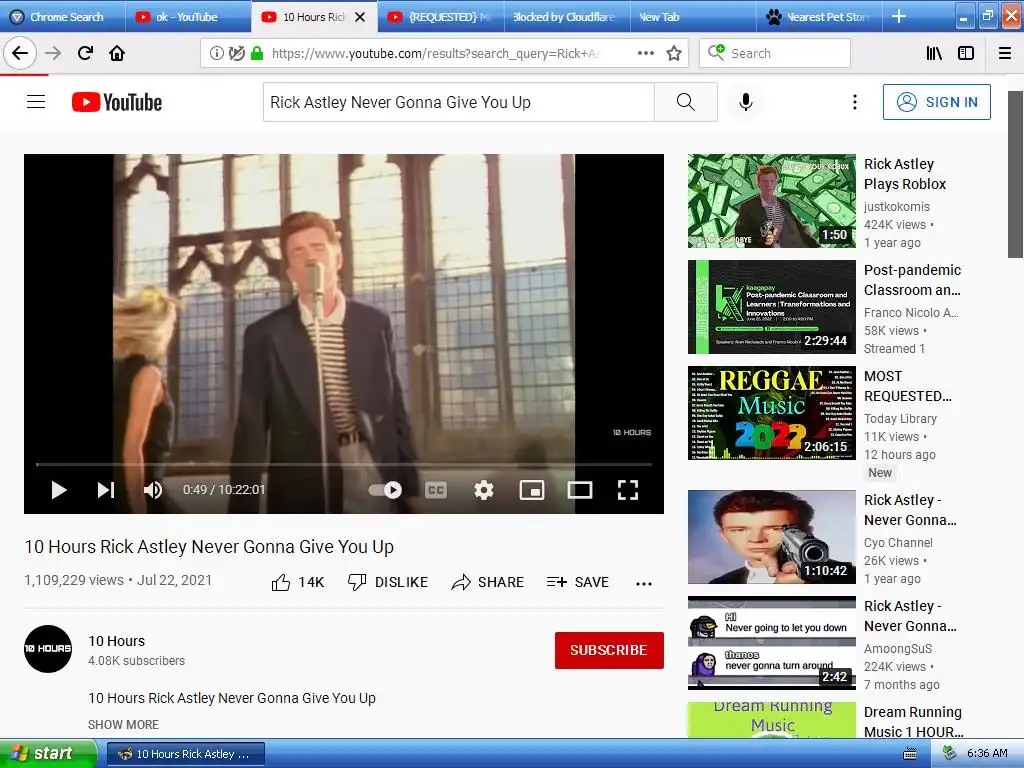This screenshot has height=768, width=1024.
Task: Mute the video volume
Action: pos(153,490)
